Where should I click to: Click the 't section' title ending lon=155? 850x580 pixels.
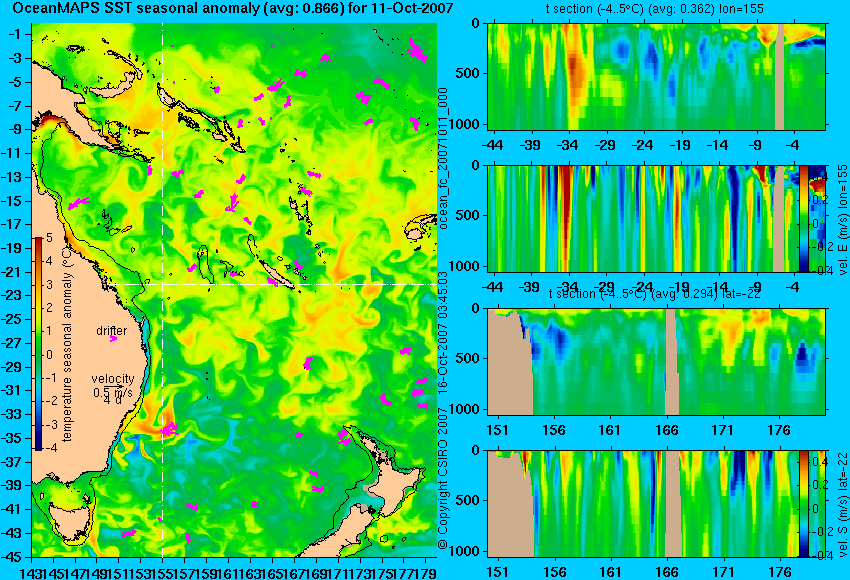point(655,9)
